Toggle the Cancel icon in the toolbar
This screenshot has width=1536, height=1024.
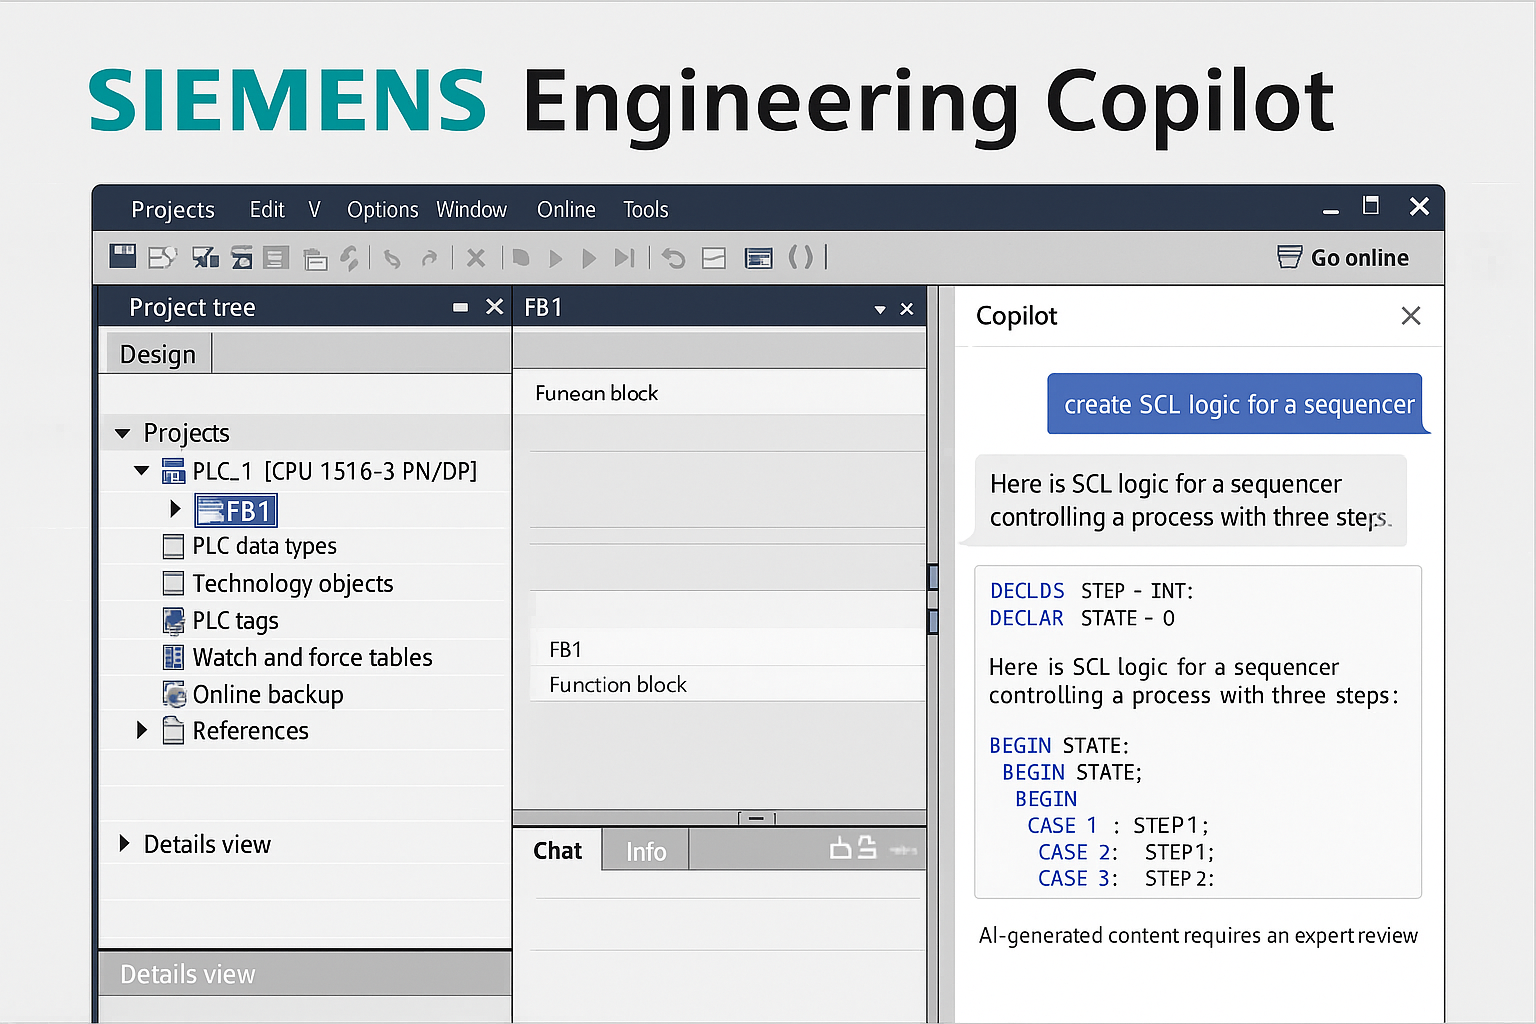[476, 257]
